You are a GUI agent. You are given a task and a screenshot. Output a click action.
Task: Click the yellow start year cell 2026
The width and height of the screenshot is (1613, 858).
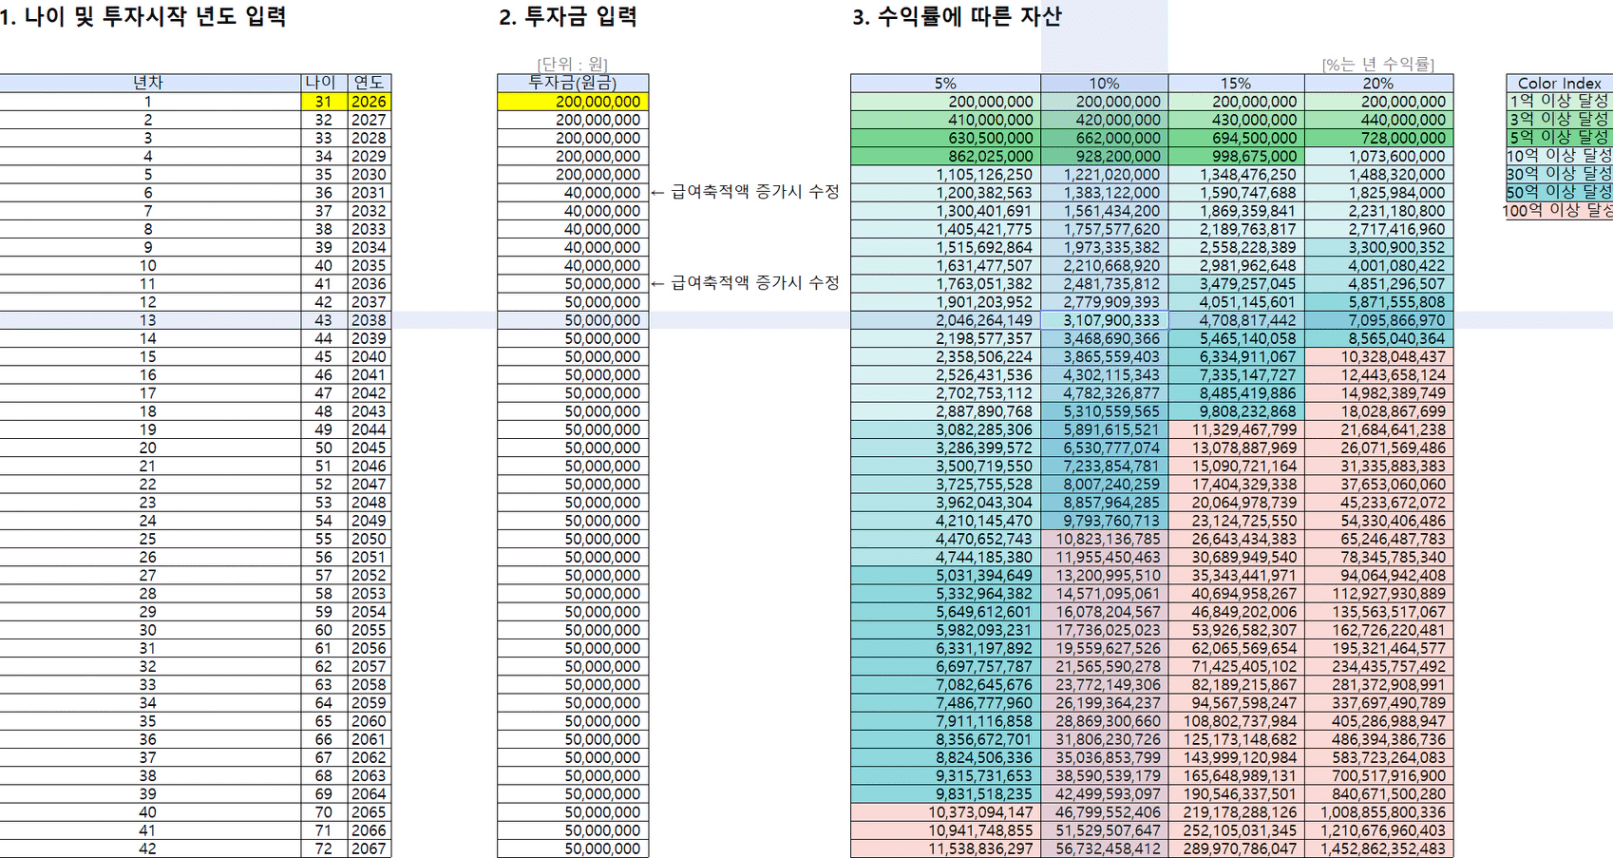(x=369, y=101)
